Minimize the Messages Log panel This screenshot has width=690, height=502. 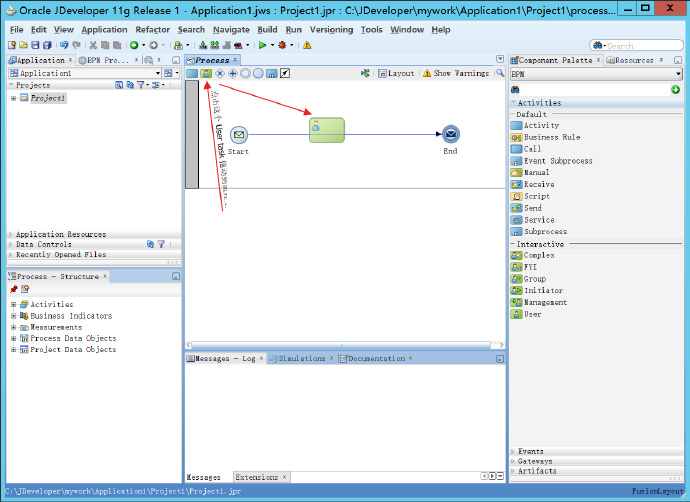500,359
